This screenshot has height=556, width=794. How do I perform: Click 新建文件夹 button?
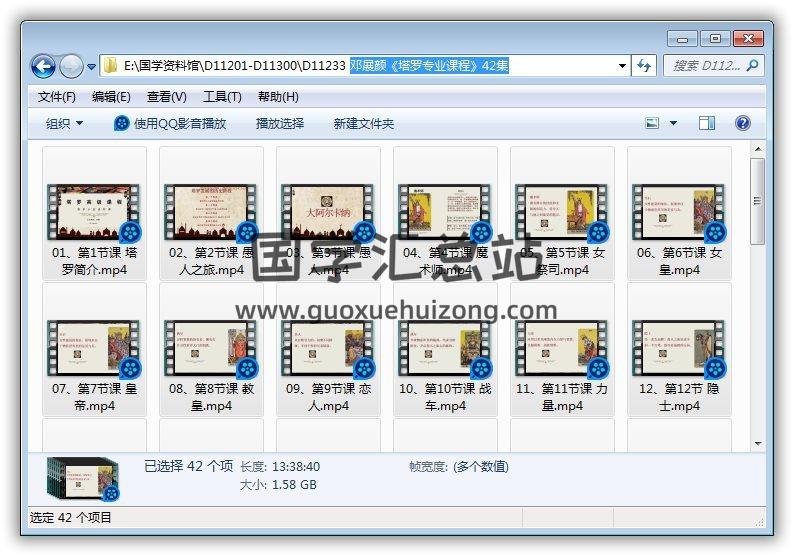pos(364,124)
